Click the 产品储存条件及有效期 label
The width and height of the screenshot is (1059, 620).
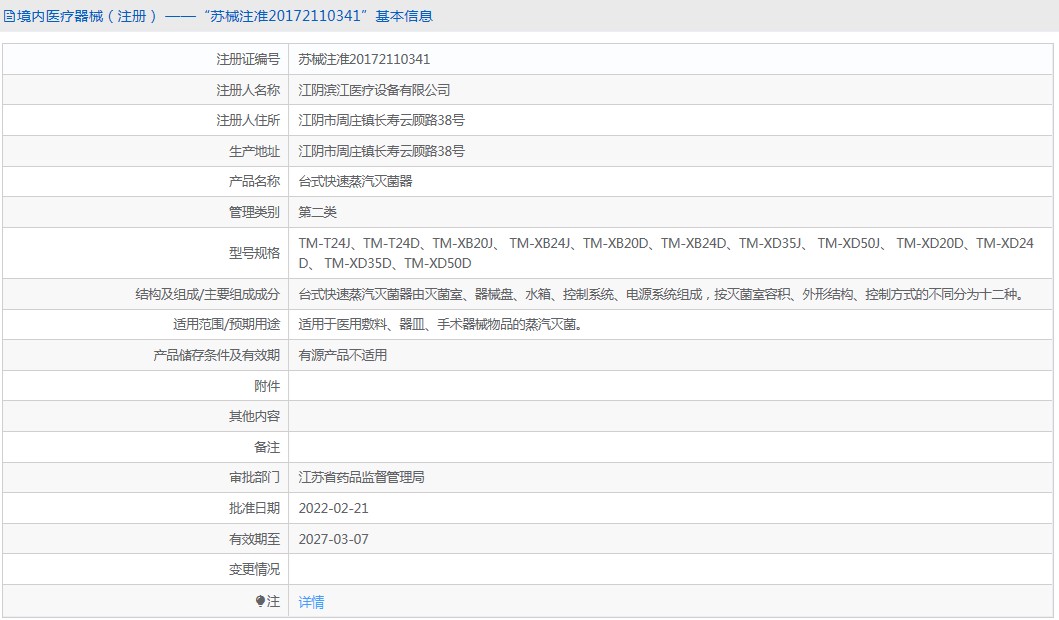[x=216, y=355]
